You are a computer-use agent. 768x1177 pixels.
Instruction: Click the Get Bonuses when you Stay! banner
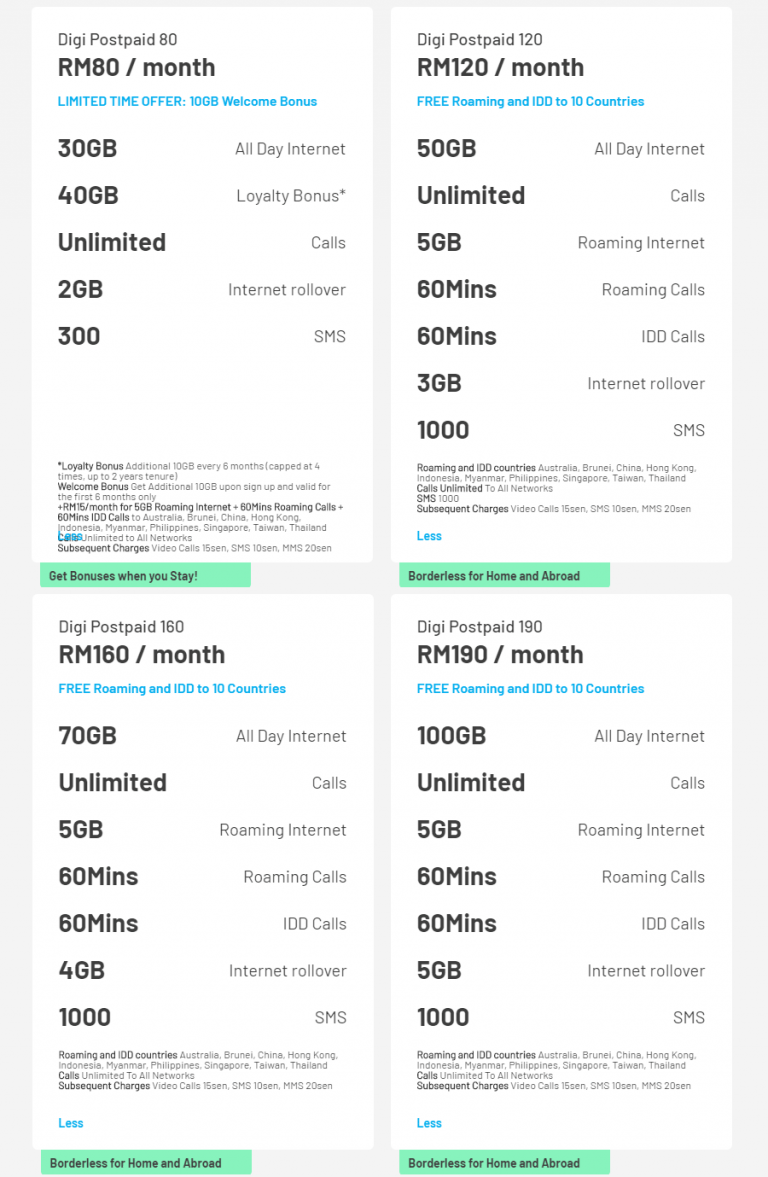pos(144,575)
